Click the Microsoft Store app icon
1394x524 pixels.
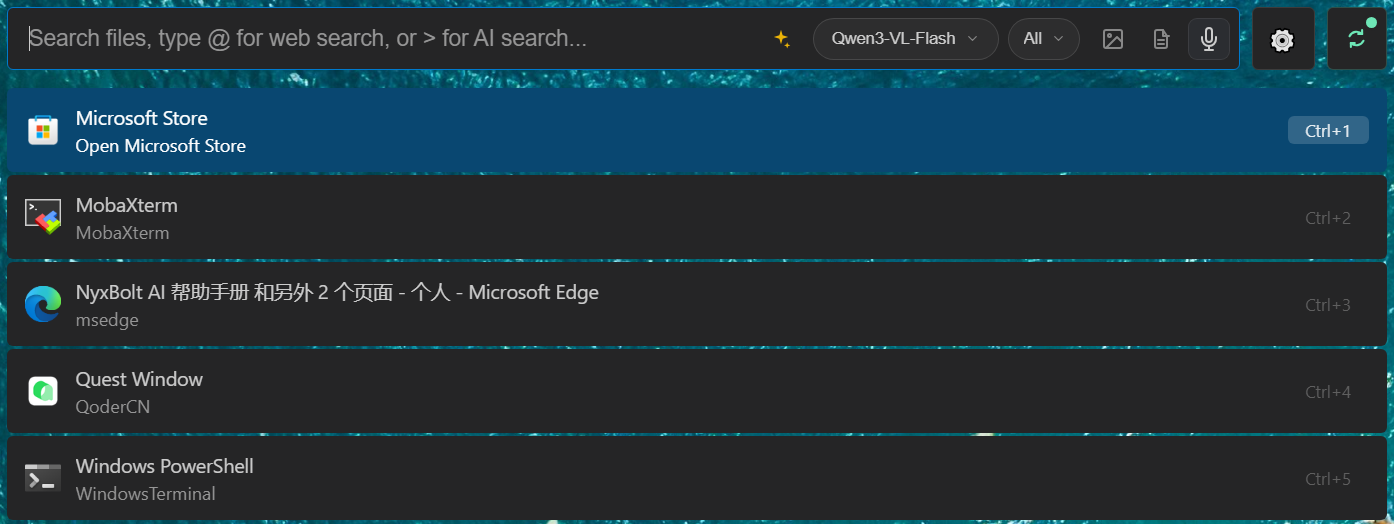click(x=43, y=130)
